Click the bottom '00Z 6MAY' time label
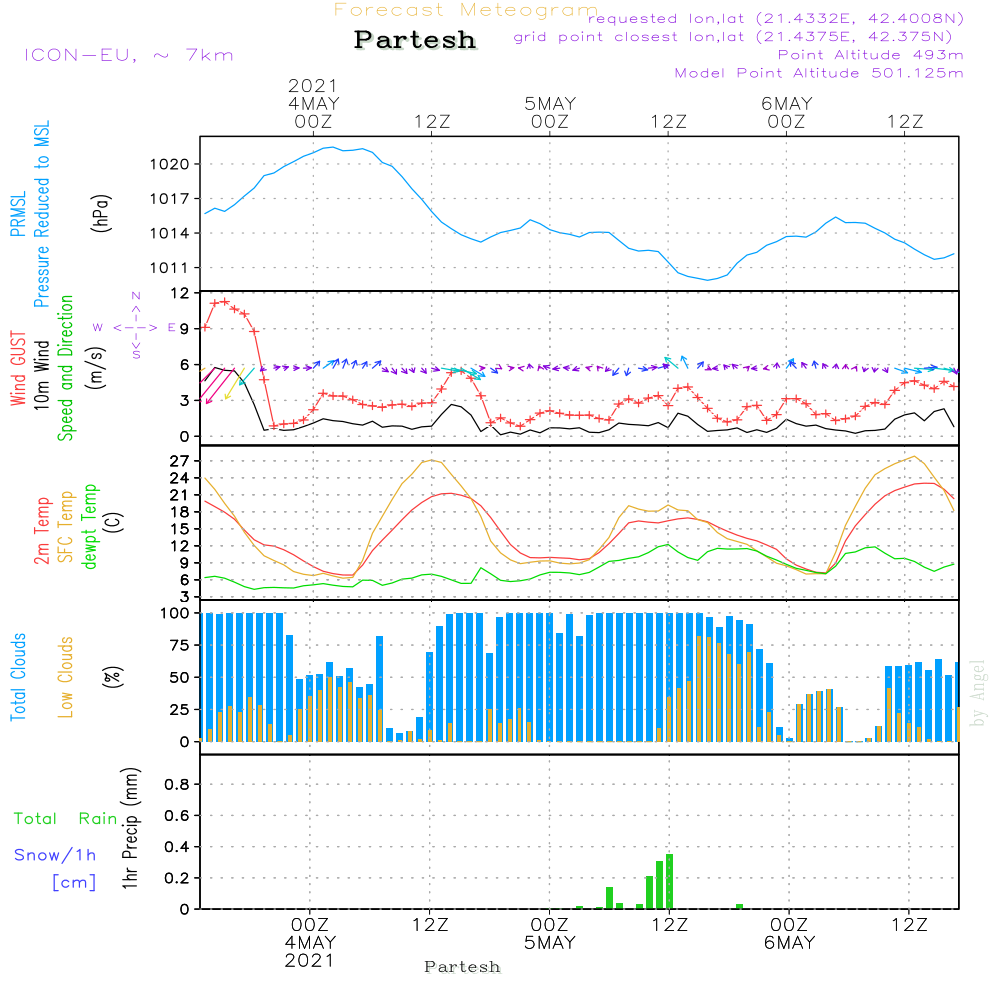1000x1000 pixels. [789, 934]
